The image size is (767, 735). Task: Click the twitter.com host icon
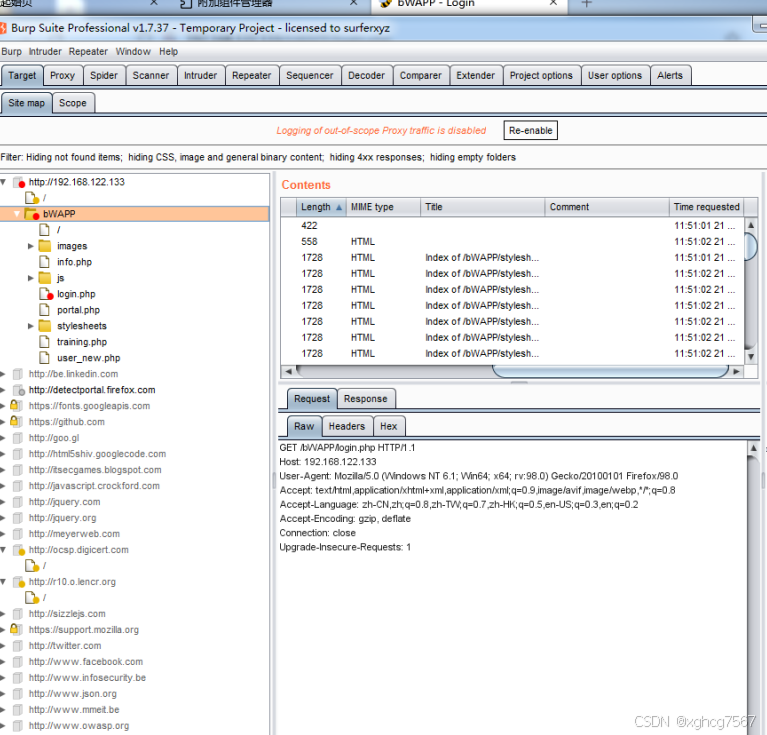[x=18, y=646]
